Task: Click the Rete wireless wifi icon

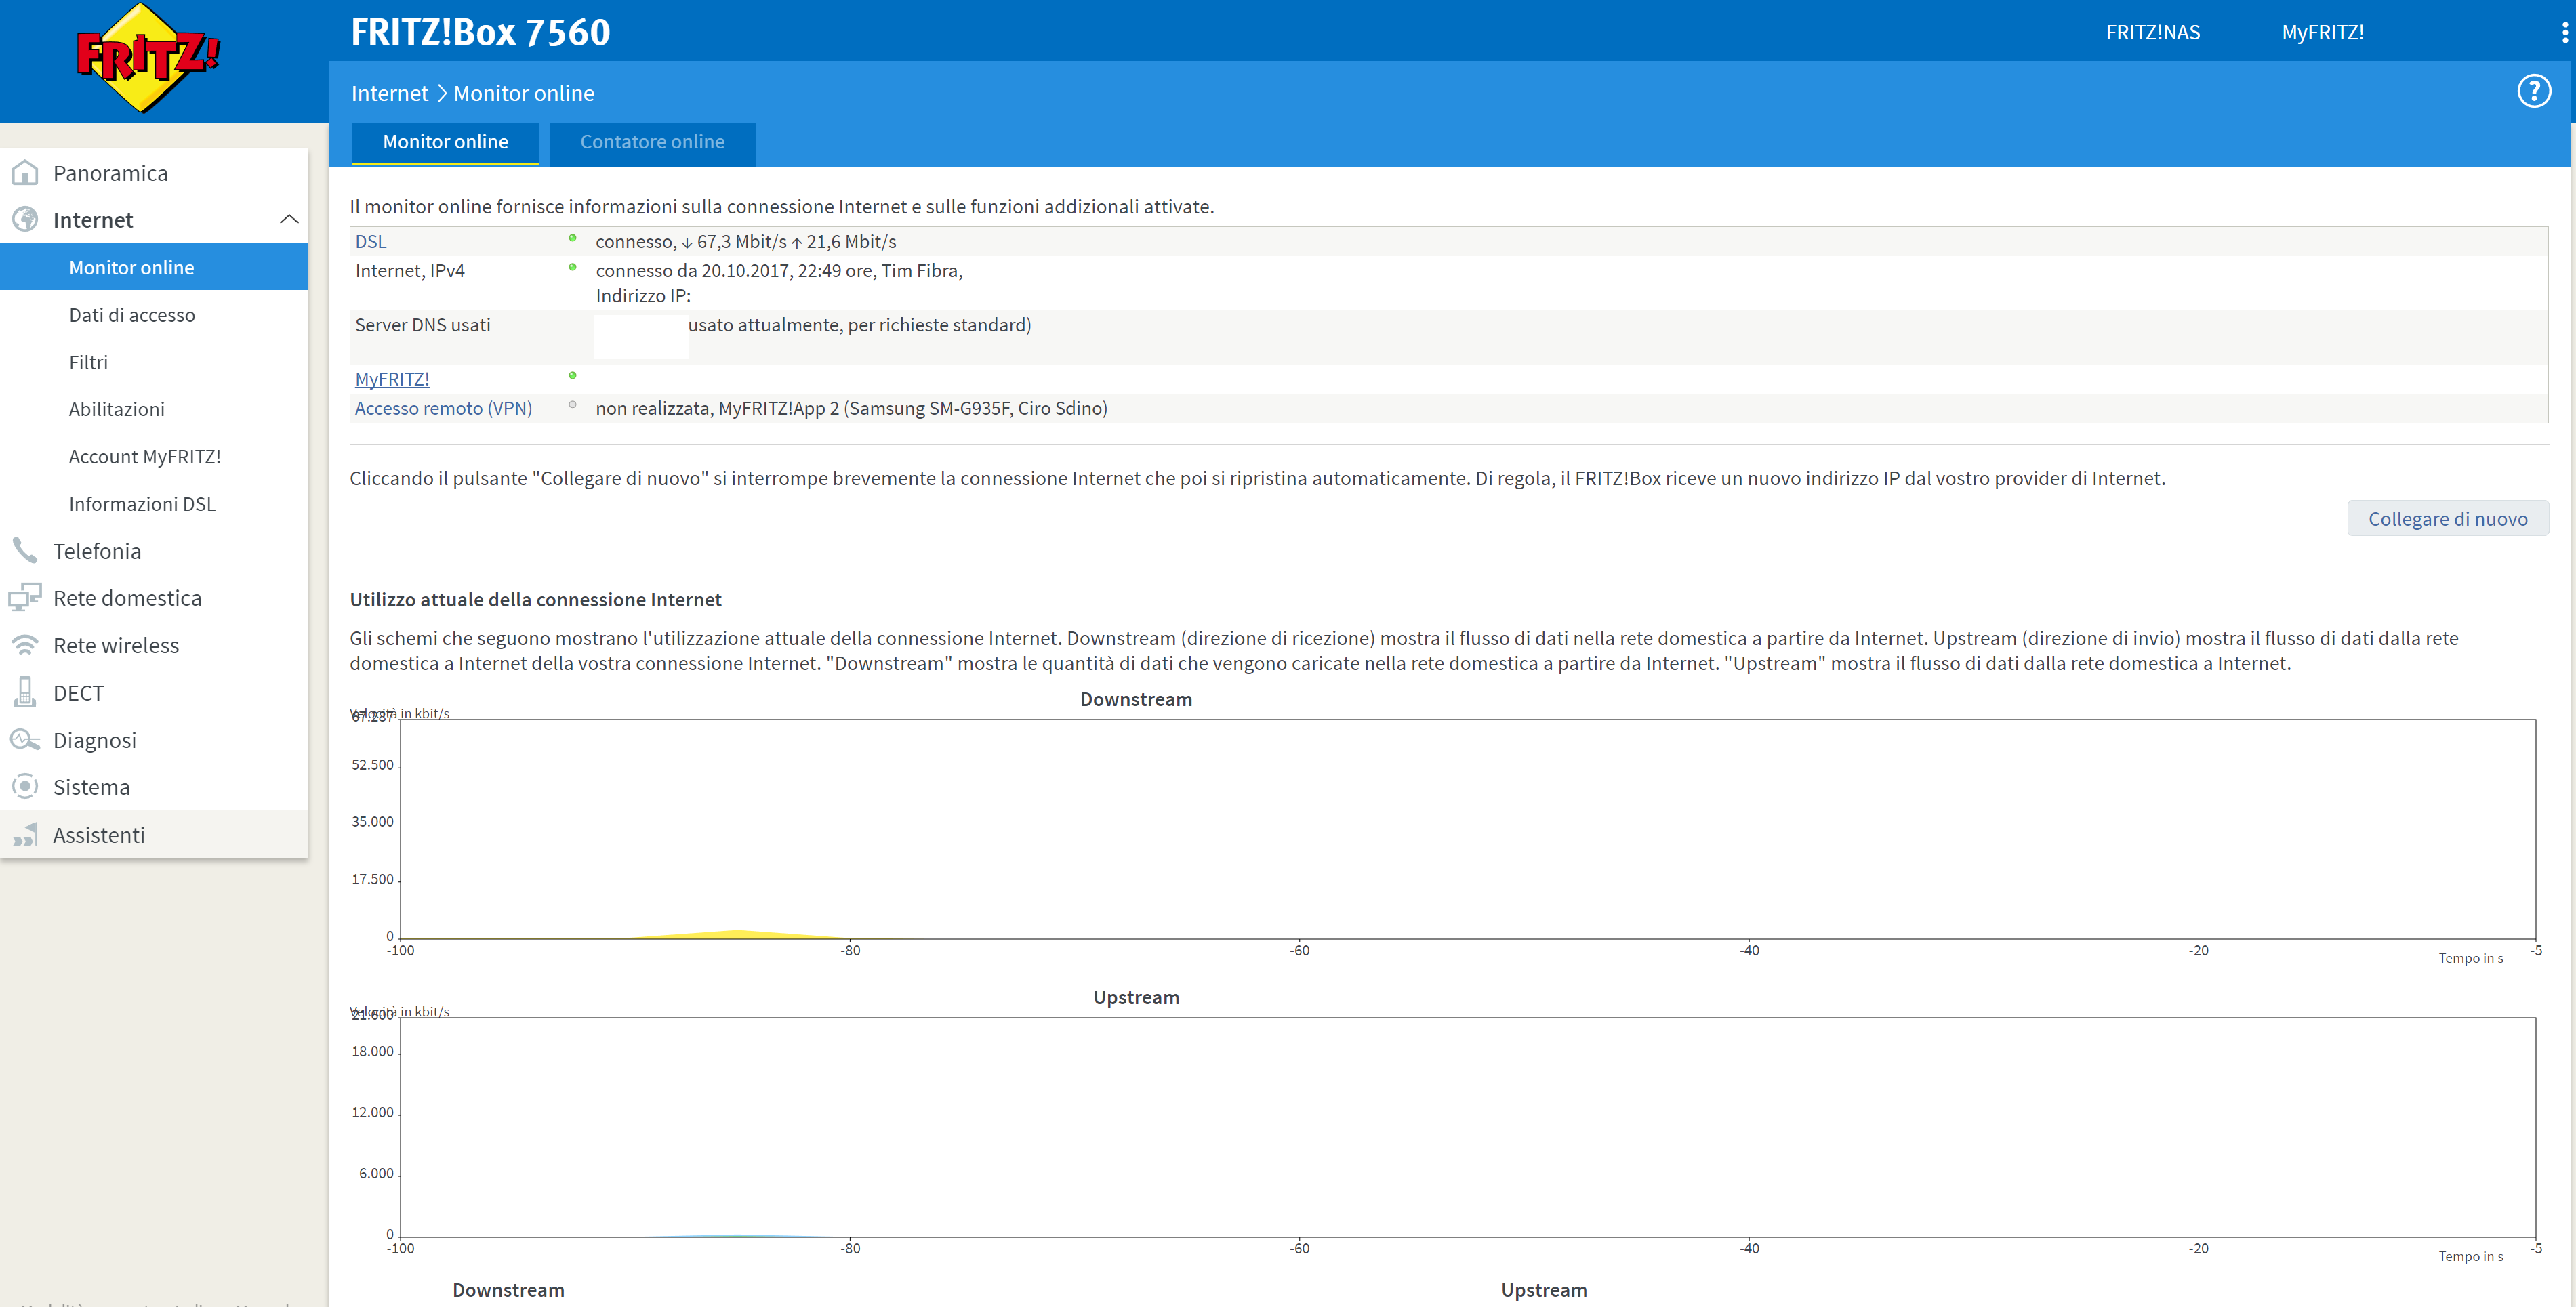Action: pyautogui.click(x=25, y=645)
